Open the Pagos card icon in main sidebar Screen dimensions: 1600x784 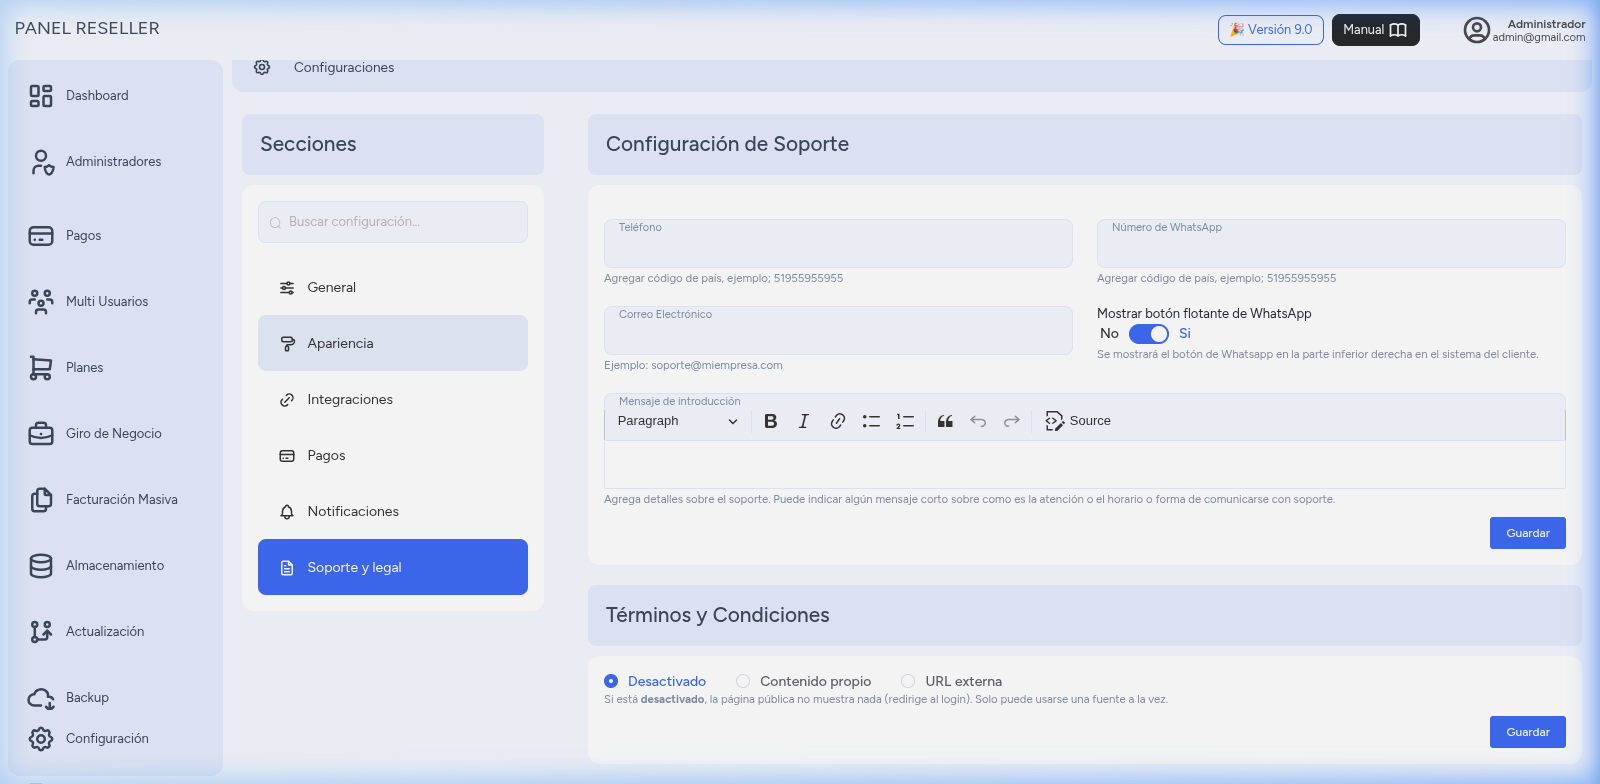(41, 236)
